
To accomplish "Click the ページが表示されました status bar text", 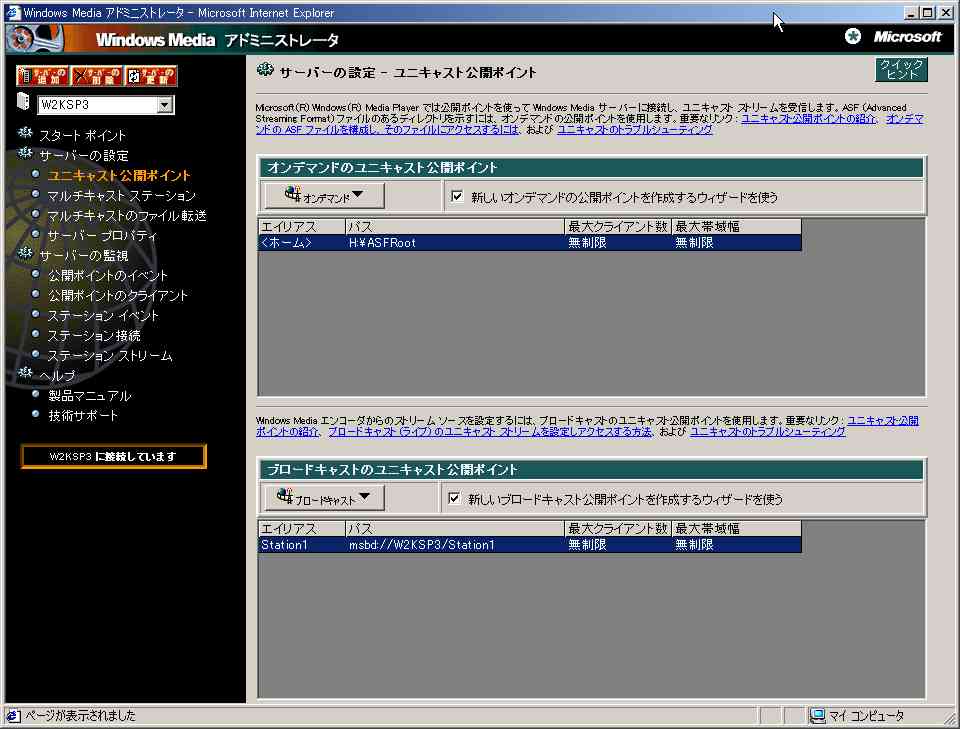I will coord(80,715).
